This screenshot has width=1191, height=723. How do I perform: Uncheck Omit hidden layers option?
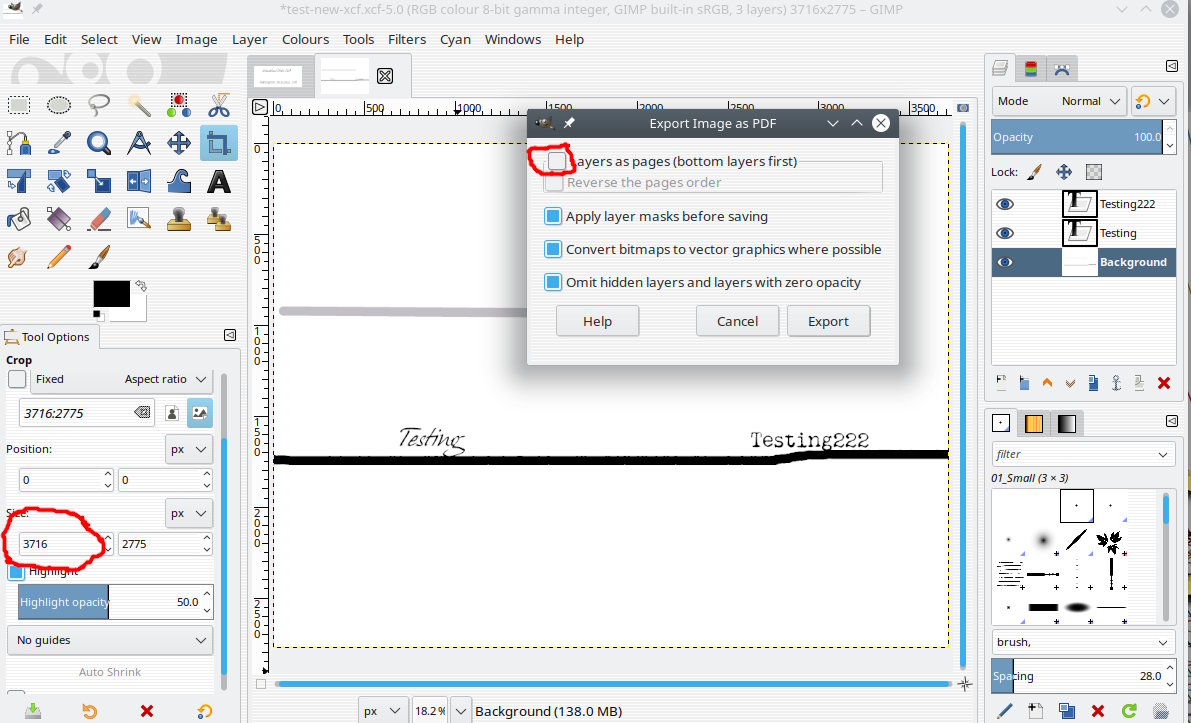[x=553, y=283]
